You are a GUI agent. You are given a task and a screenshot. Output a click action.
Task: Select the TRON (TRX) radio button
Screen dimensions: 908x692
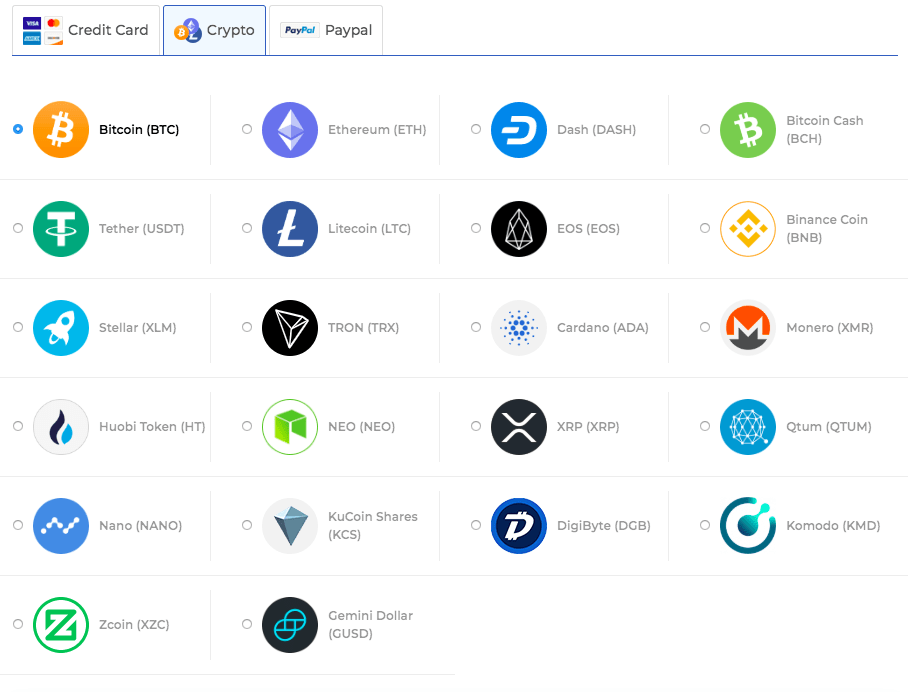[x=247, y=327]
